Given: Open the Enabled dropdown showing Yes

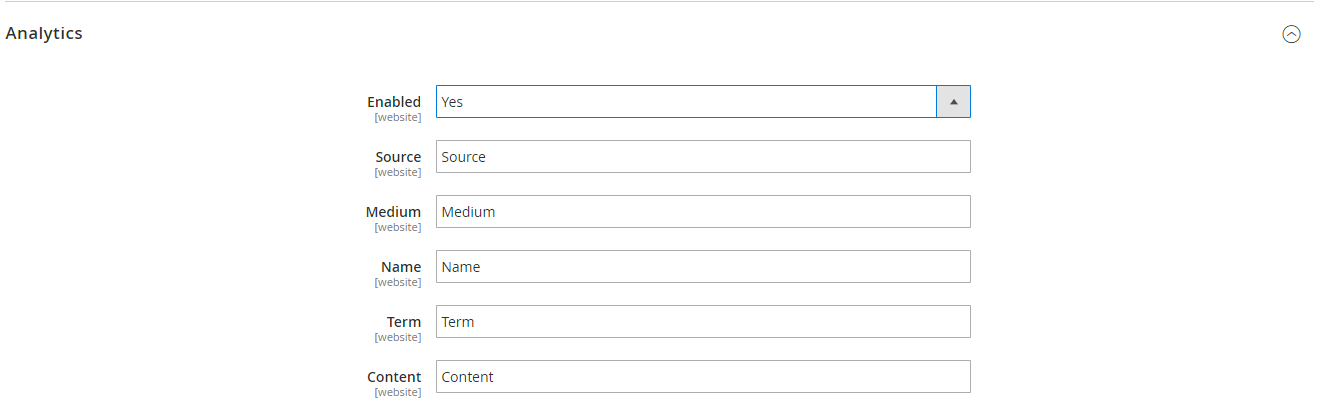Looking at the screenshot, I should pyautogui.click(x=686, y=102).
